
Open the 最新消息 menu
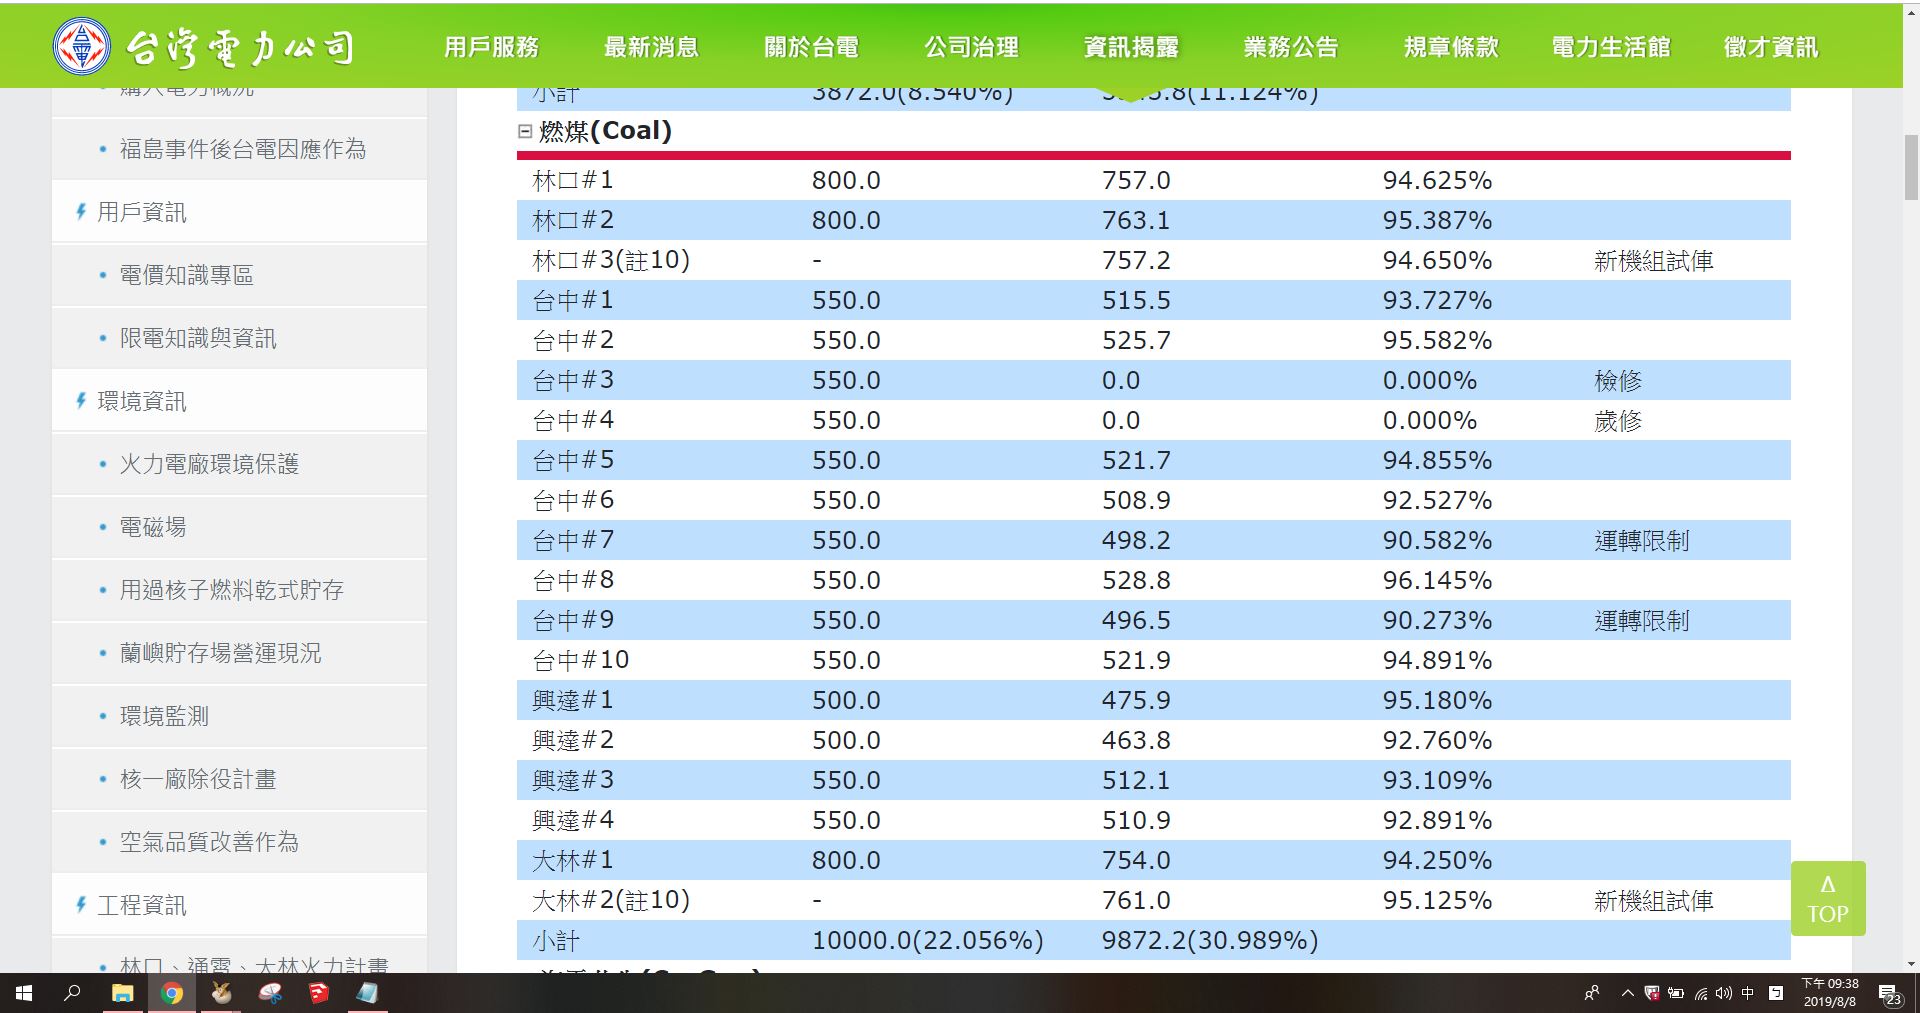click(x=651, y=47)
